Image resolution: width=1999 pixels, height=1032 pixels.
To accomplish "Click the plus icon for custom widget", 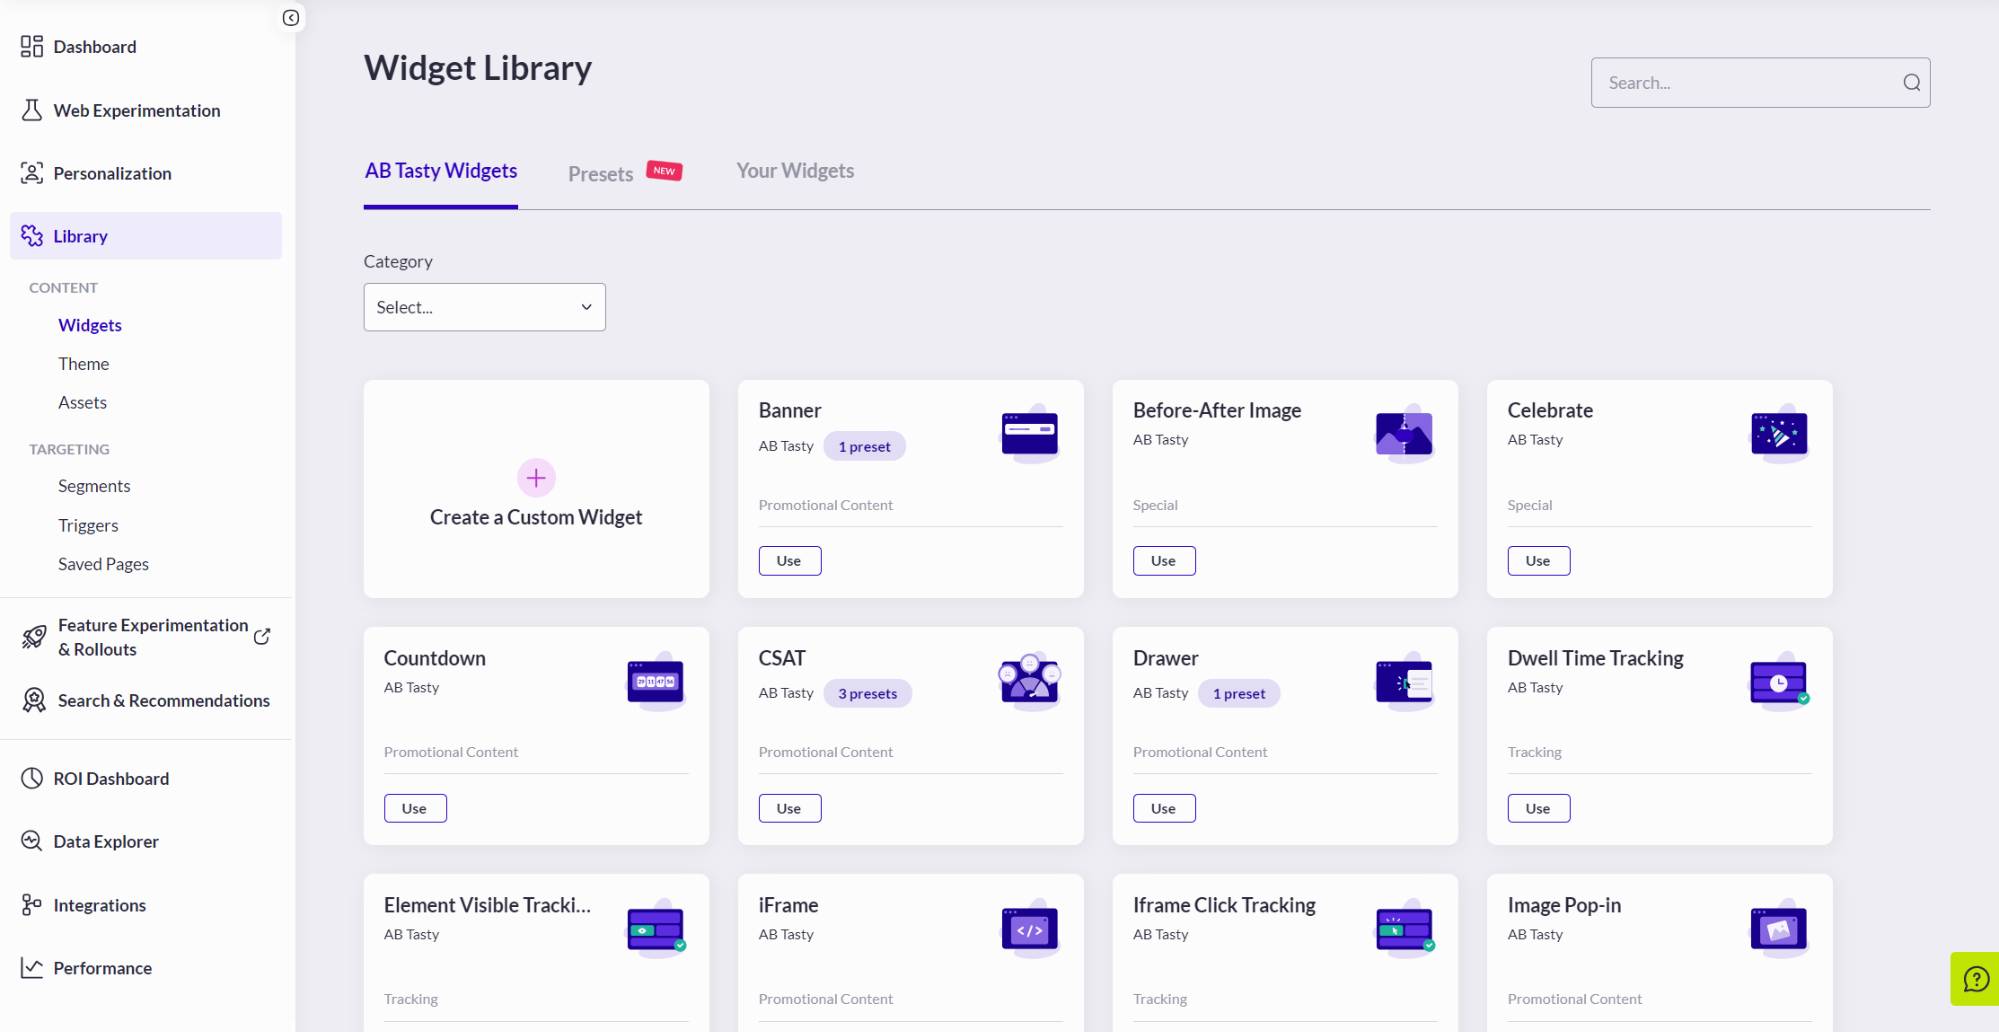I will [x=536, y=478].
